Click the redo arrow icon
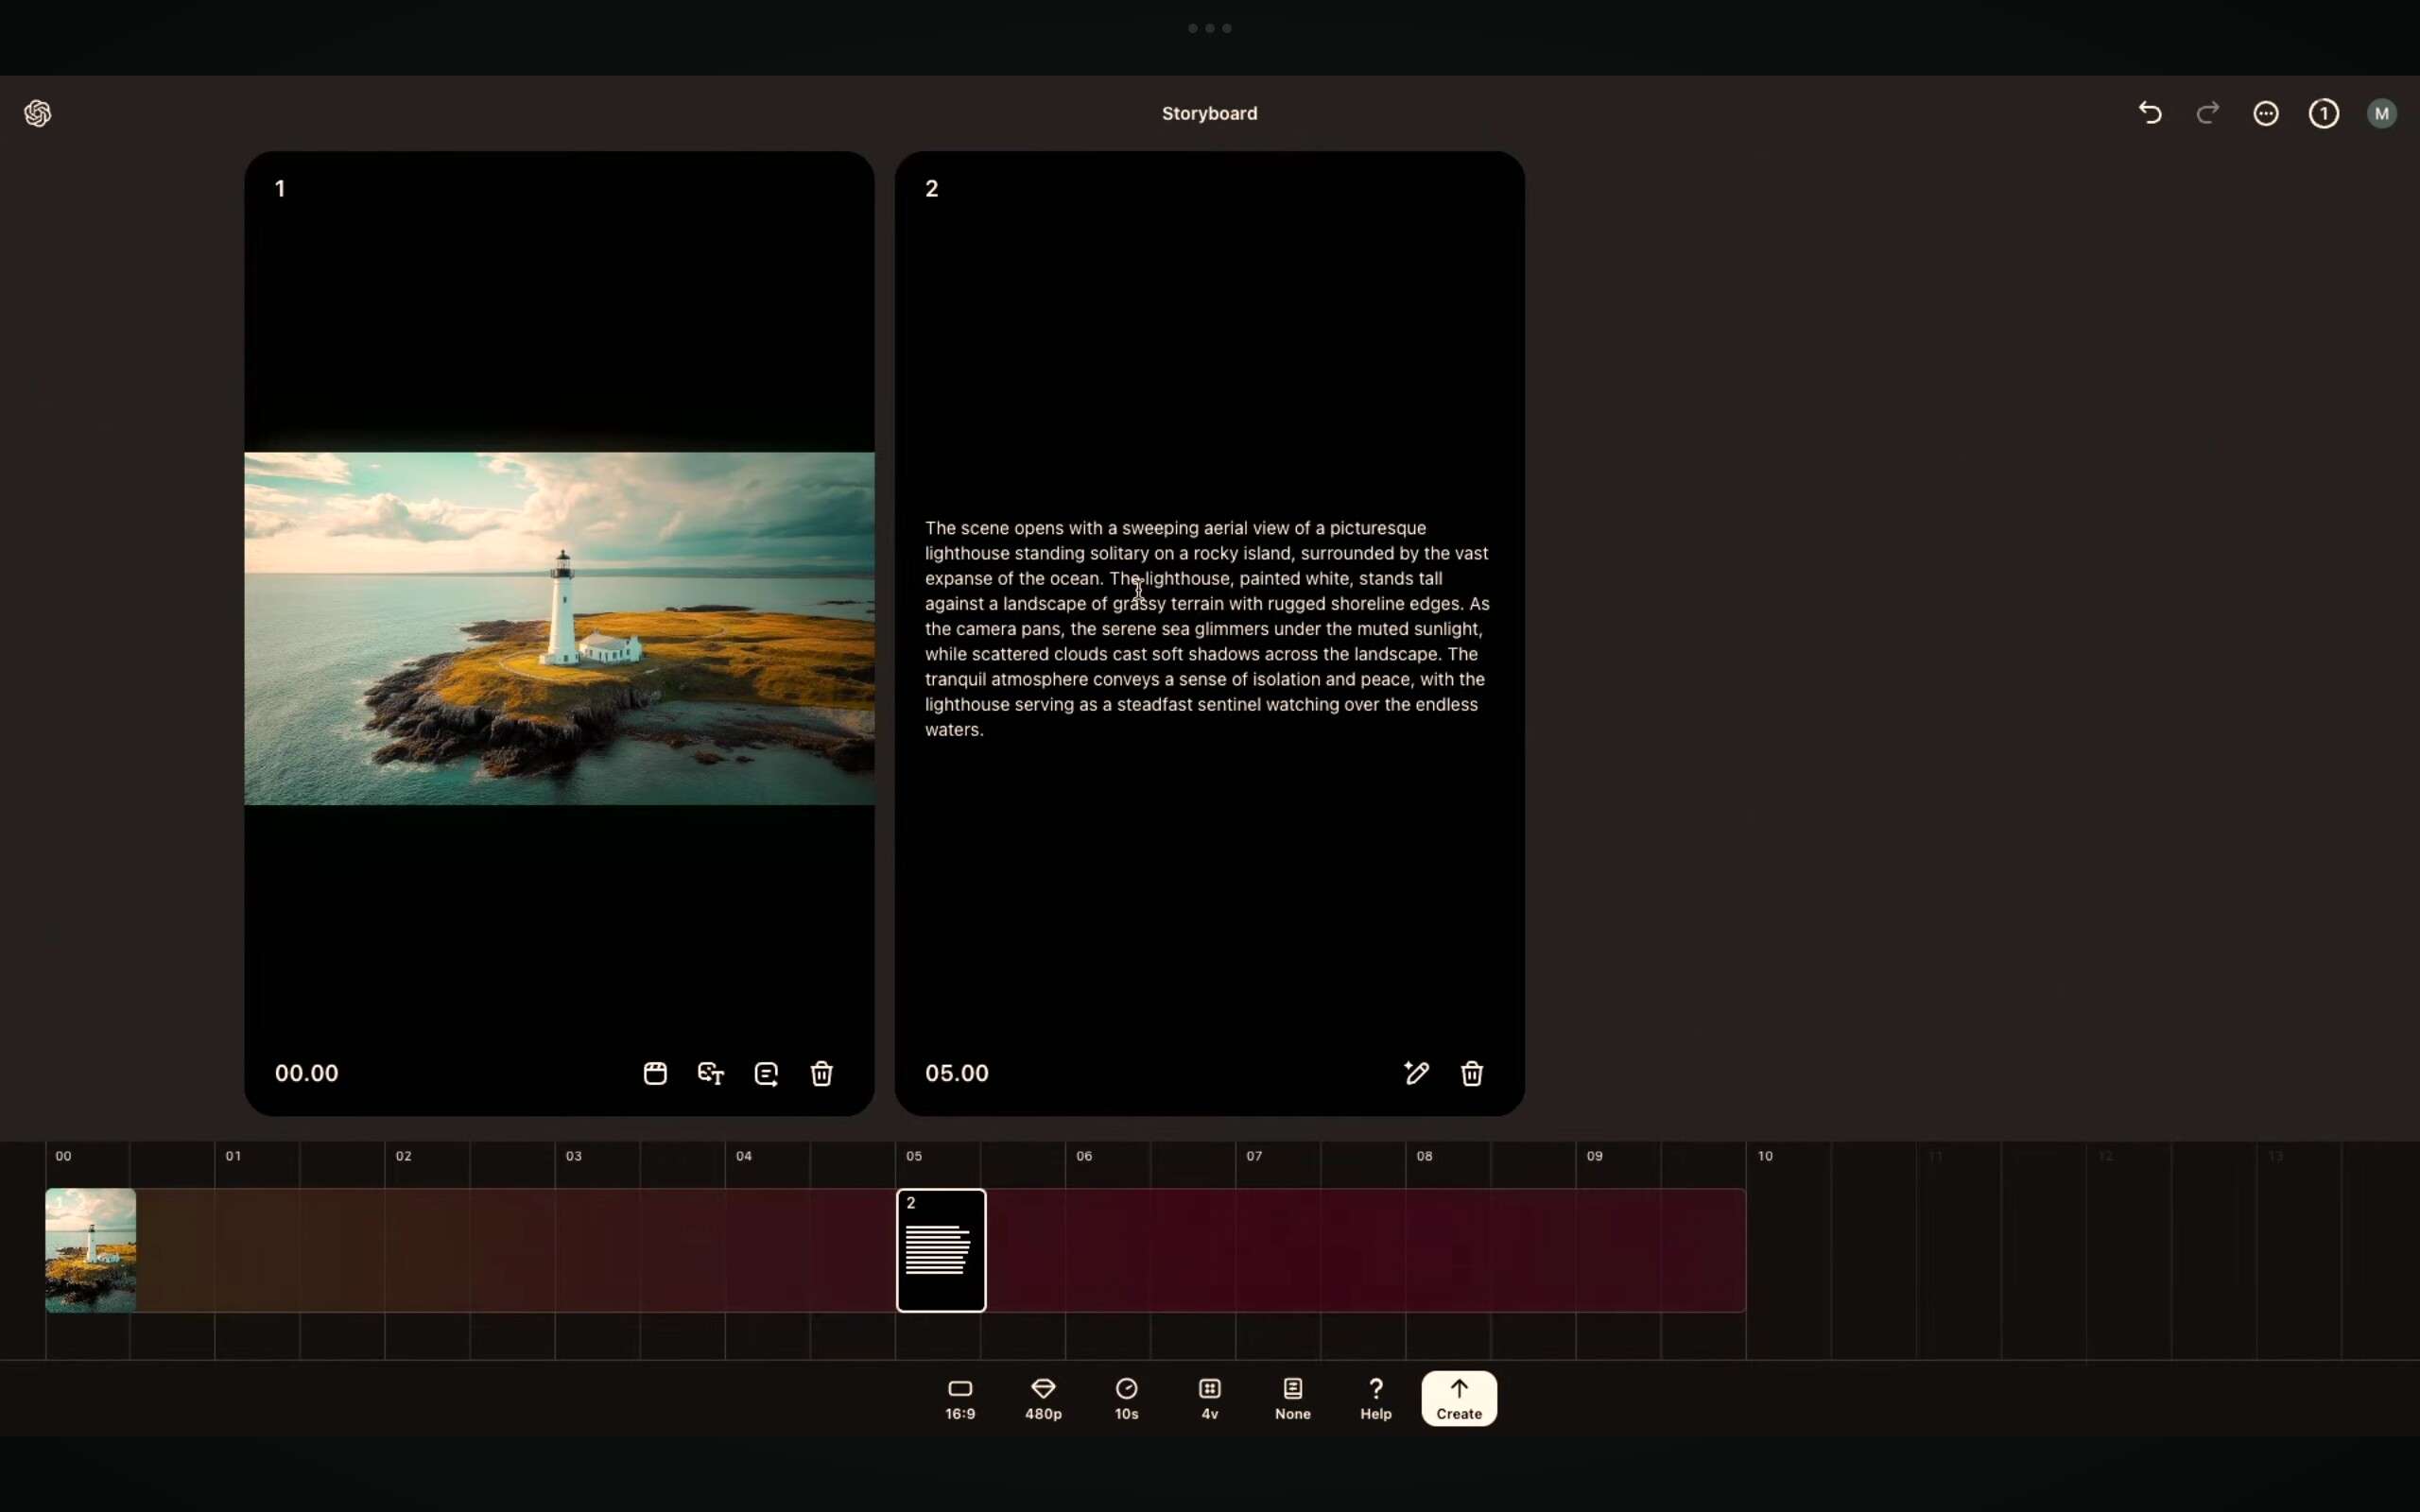The height and width of the screenshot is (1512, 2420). (x=2208, y=113)
